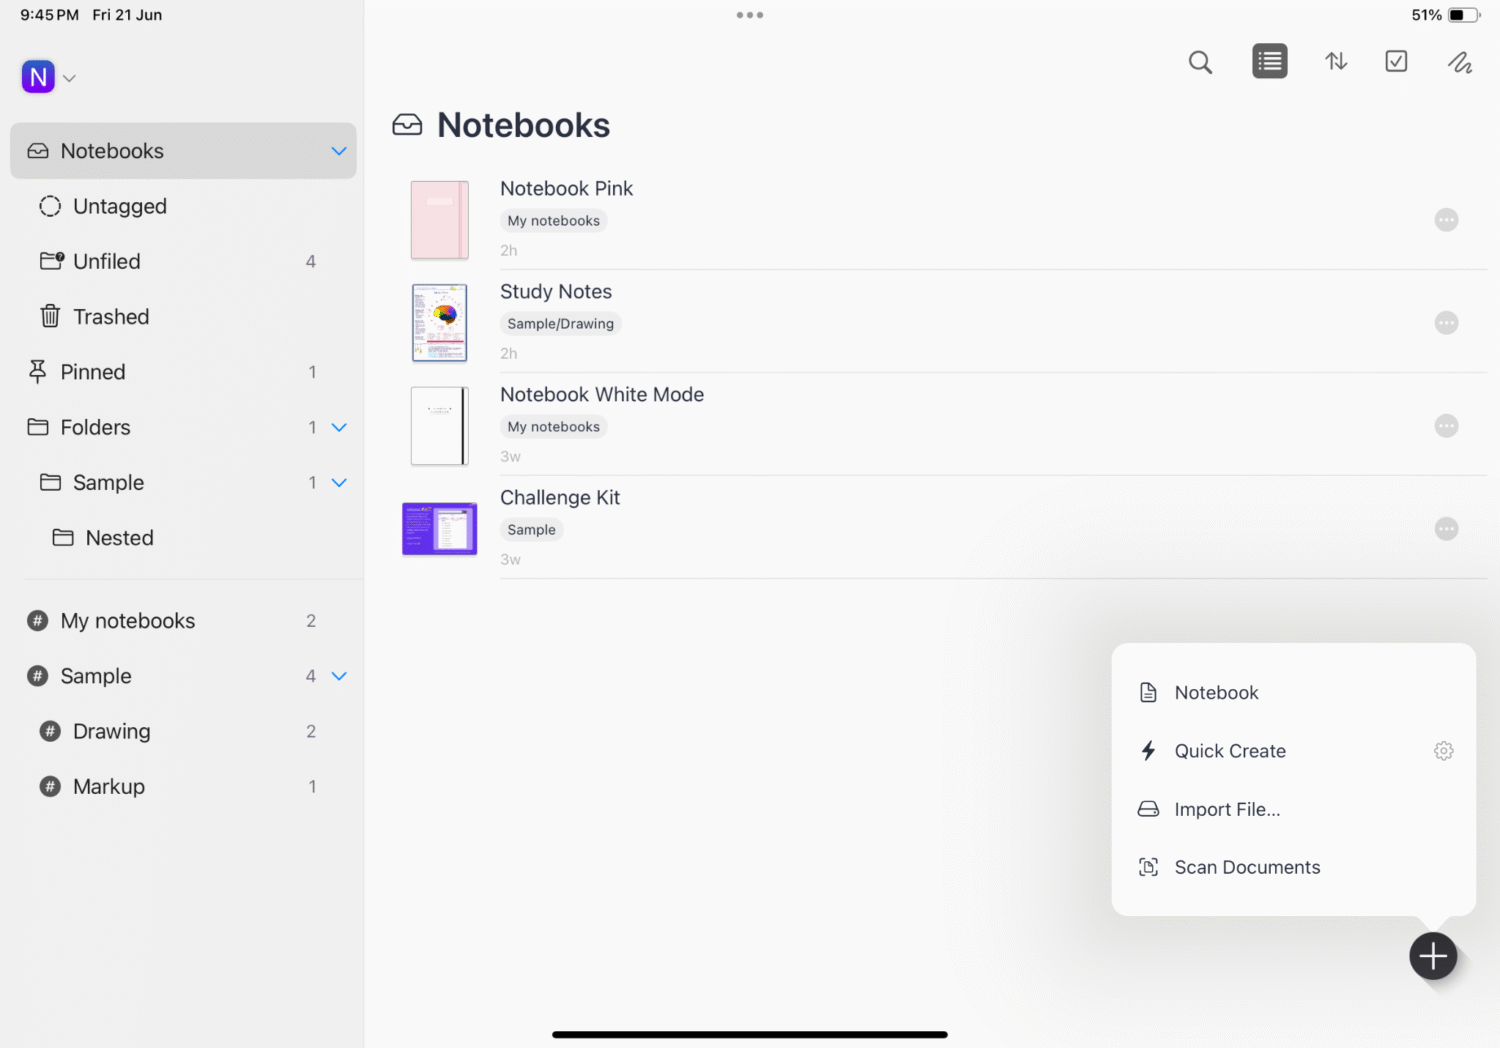Open the purple N profile avatar

(x=37, y=76)
